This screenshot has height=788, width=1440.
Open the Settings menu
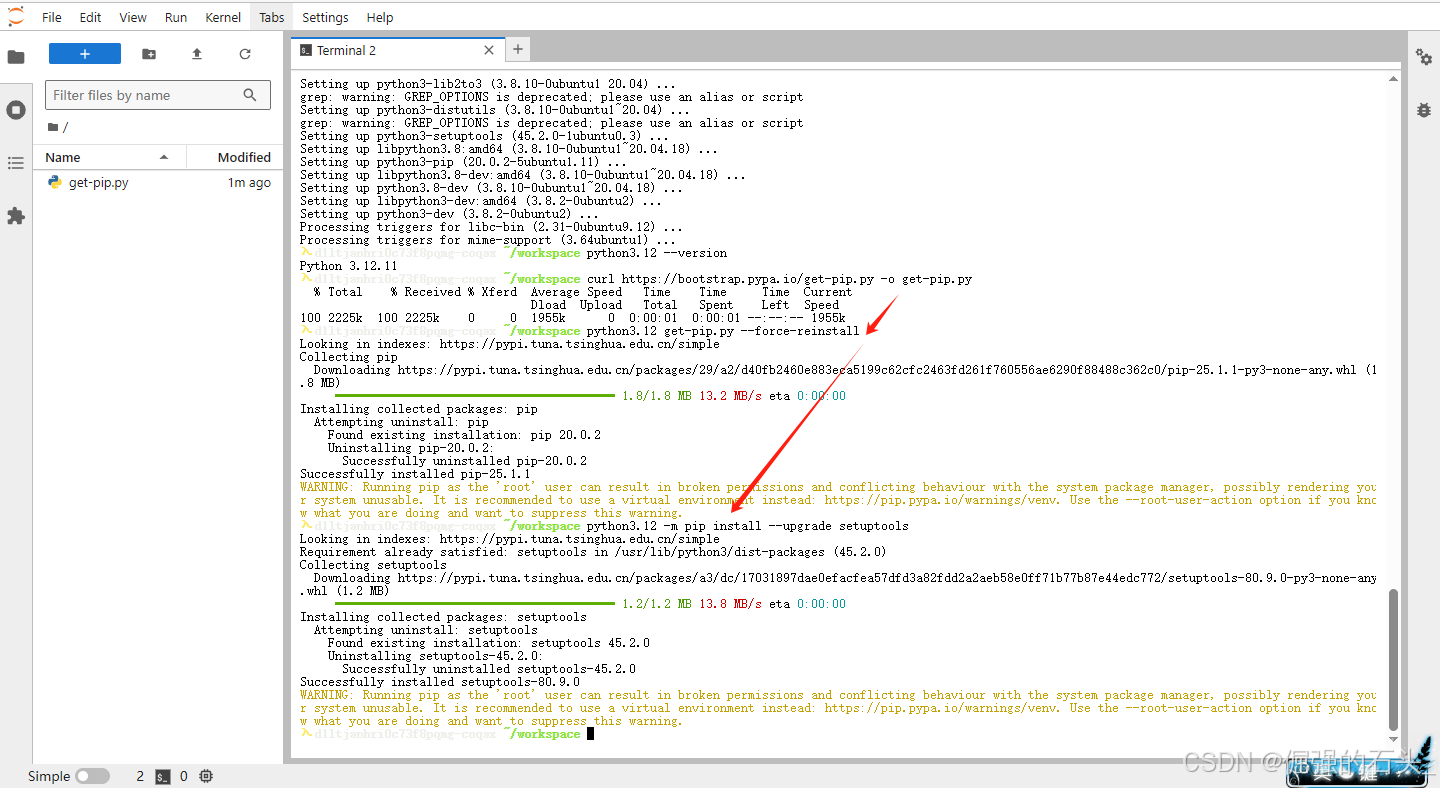pyautogui.click(x=325, y=17)
